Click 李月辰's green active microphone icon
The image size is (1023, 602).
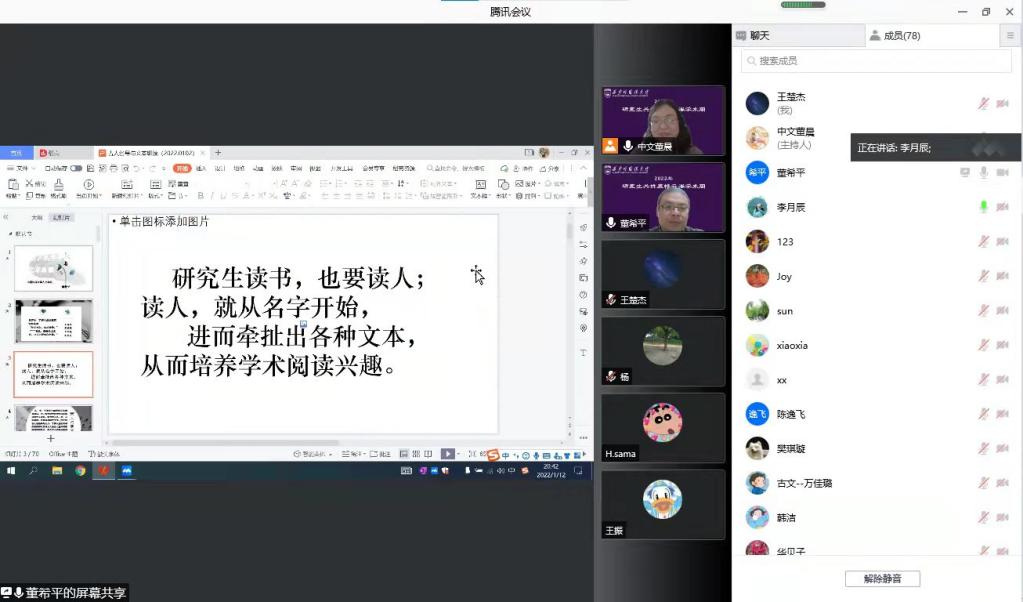pos(984,207)
